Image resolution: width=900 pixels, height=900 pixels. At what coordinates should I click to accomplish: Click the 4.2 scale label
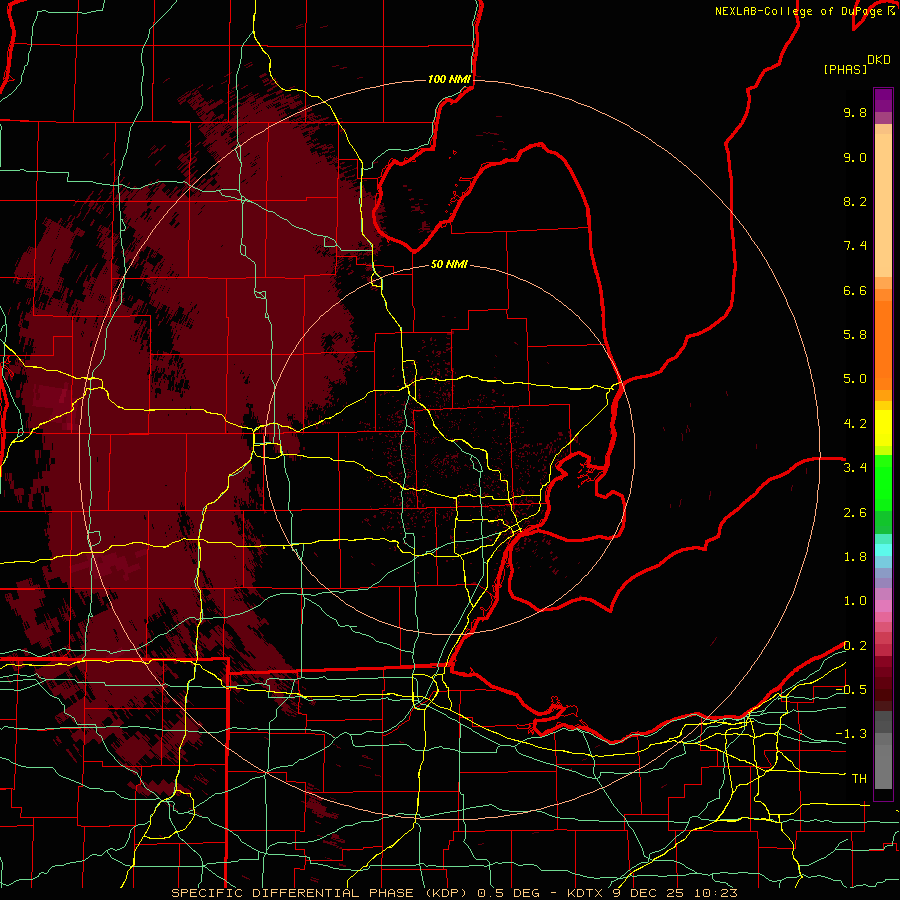tap(855, 424)
